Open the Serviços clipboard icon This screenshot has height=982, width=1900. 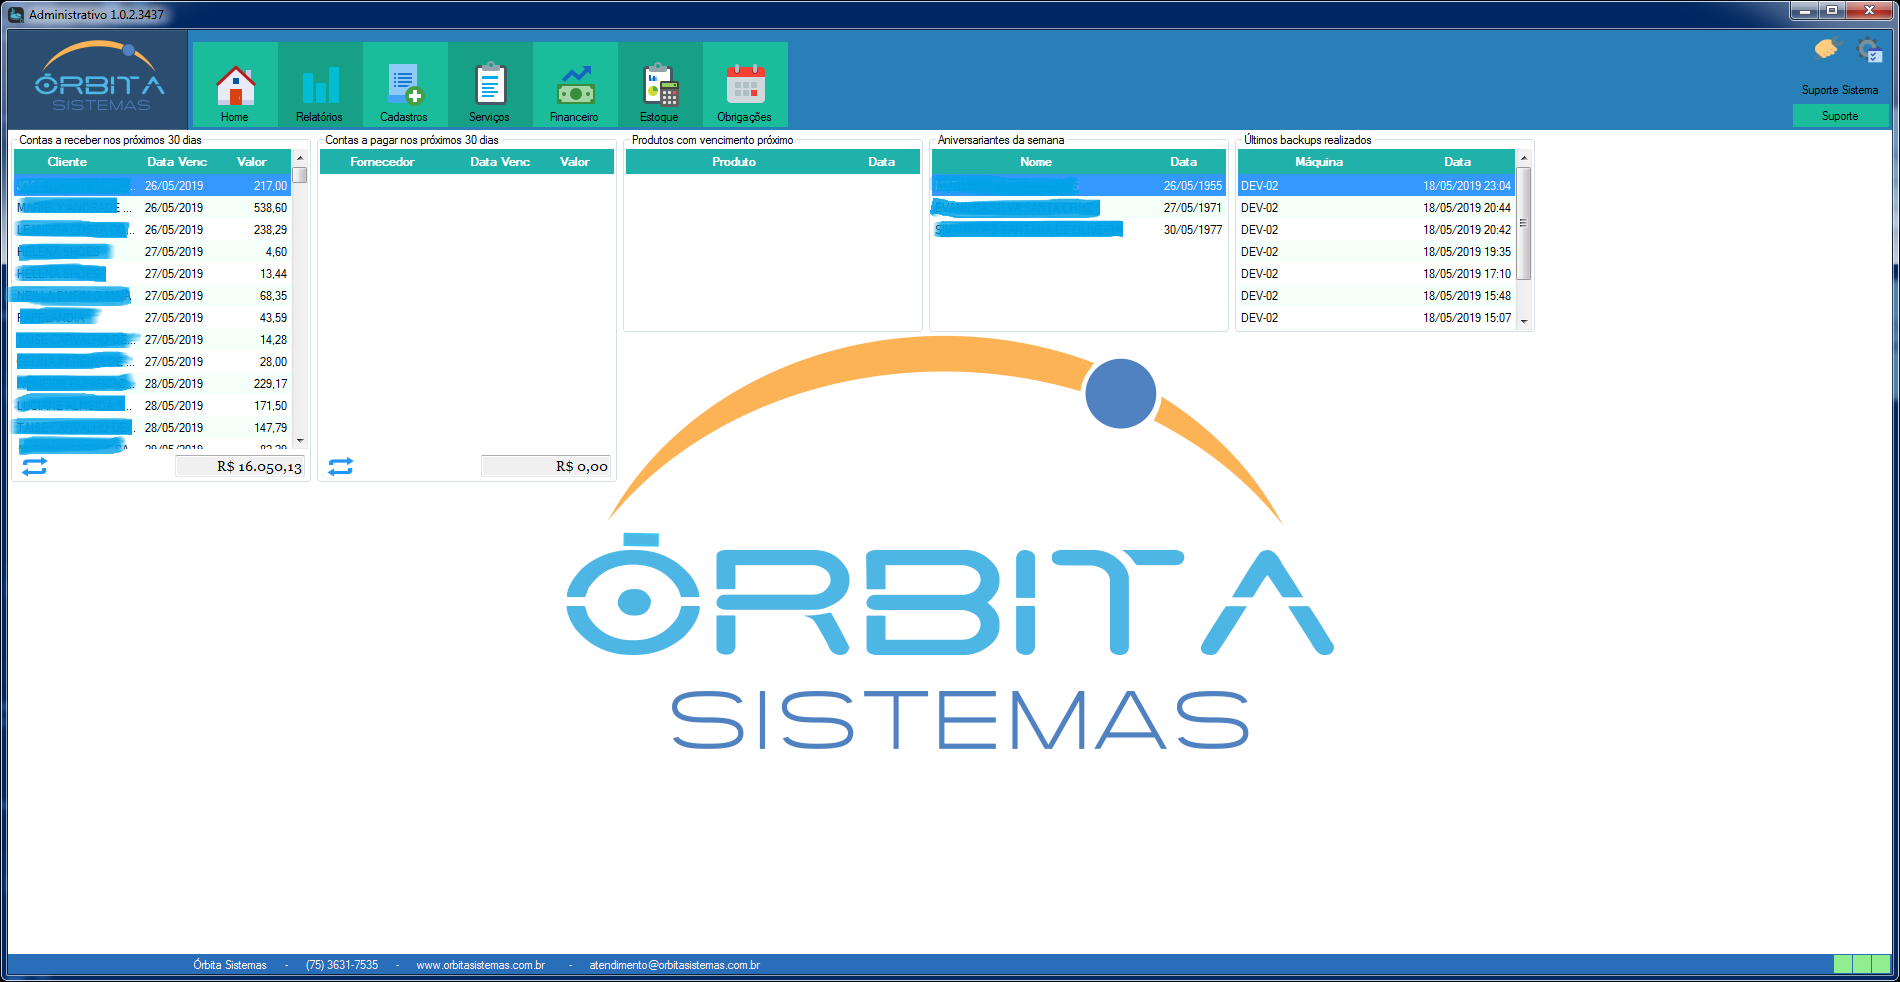(490, 87)
